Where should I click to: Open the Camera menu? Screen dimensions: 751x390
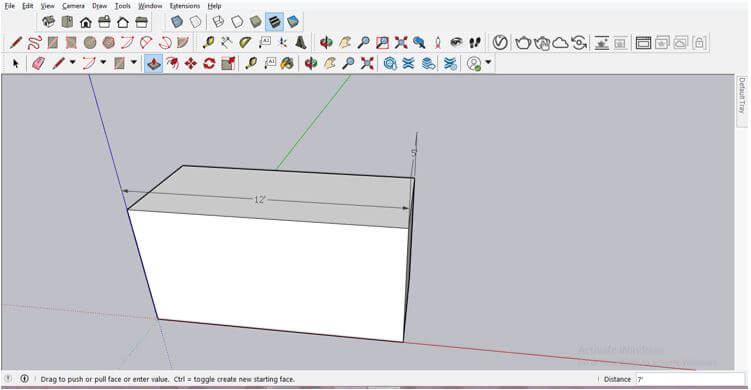point(73,6)
